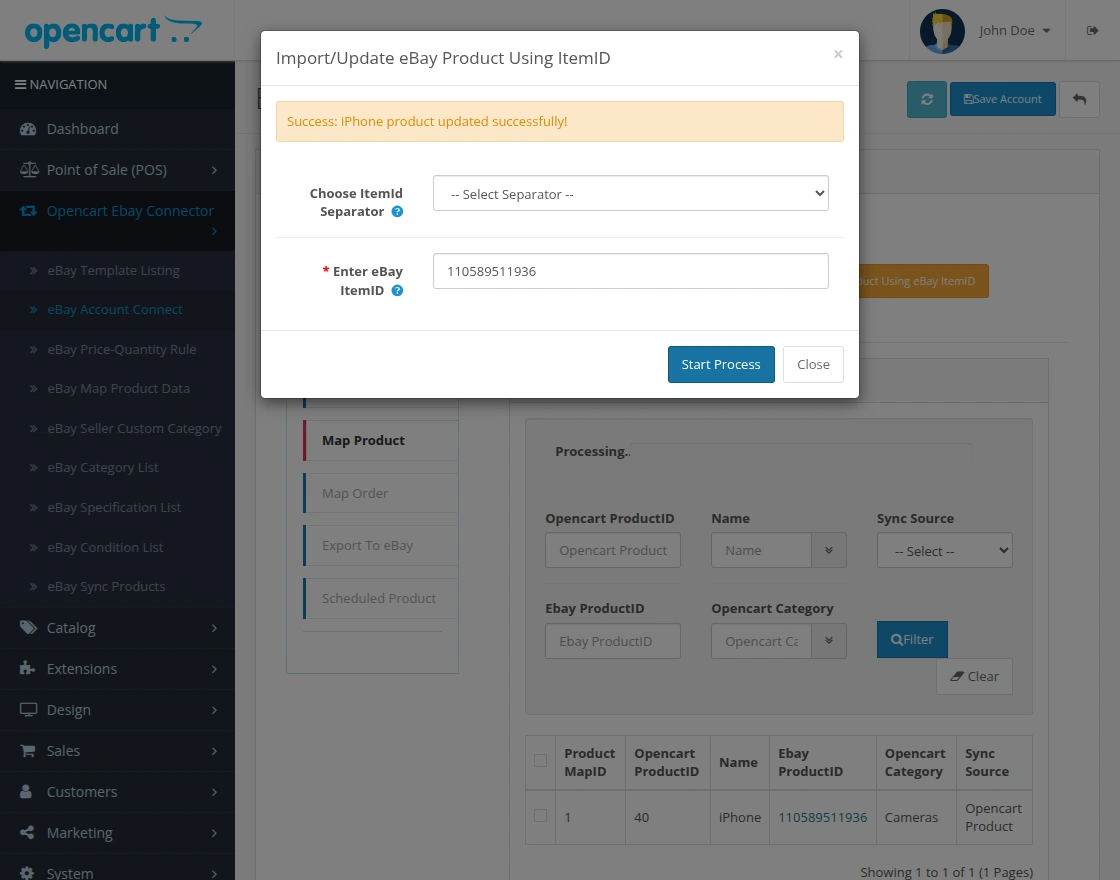This screenshot has width=1120, height=880.
Task: Open the Sync Source select dropdown
Action: (944, 551)
